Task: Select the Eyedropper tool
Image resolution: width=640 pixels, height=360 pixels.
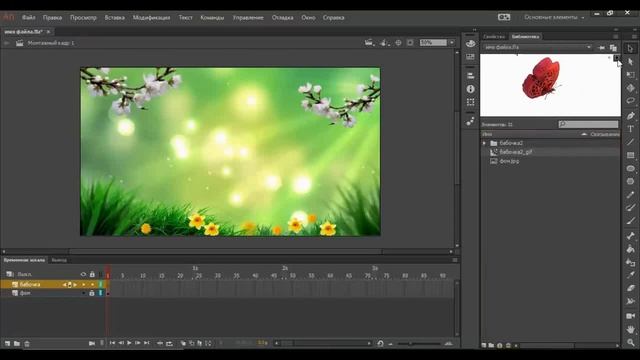Action: coord(631,275)
